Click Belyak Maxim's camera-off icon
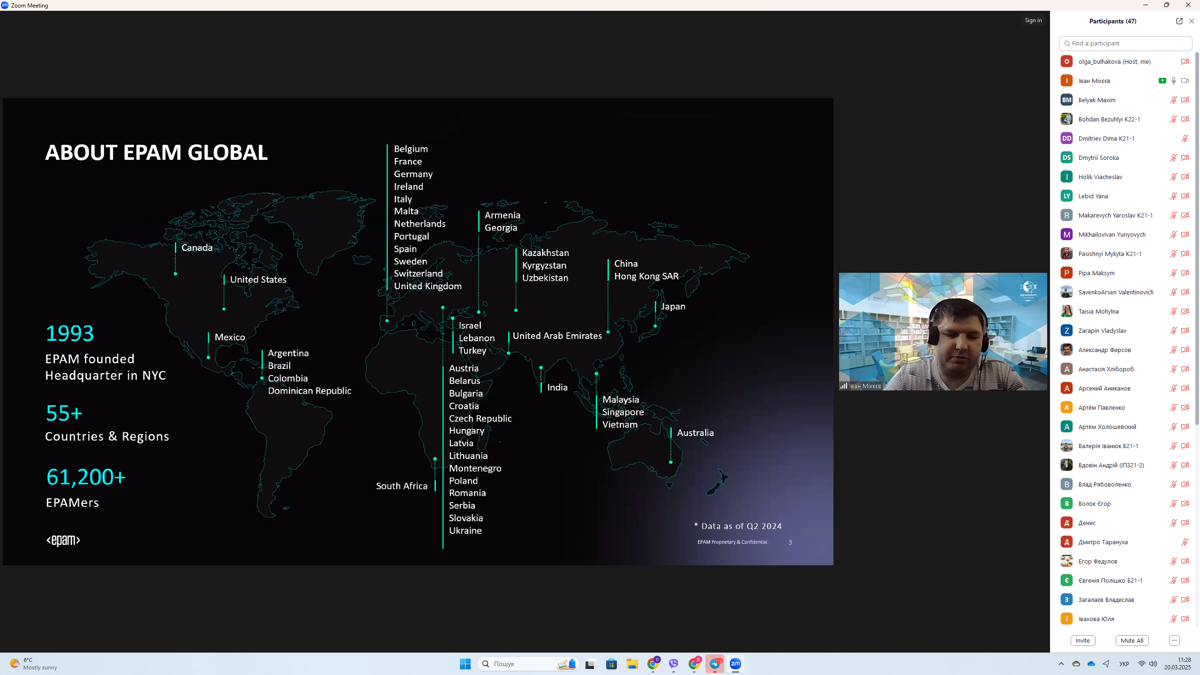This screenshot has width=1200, height=675. point(1185,100)
